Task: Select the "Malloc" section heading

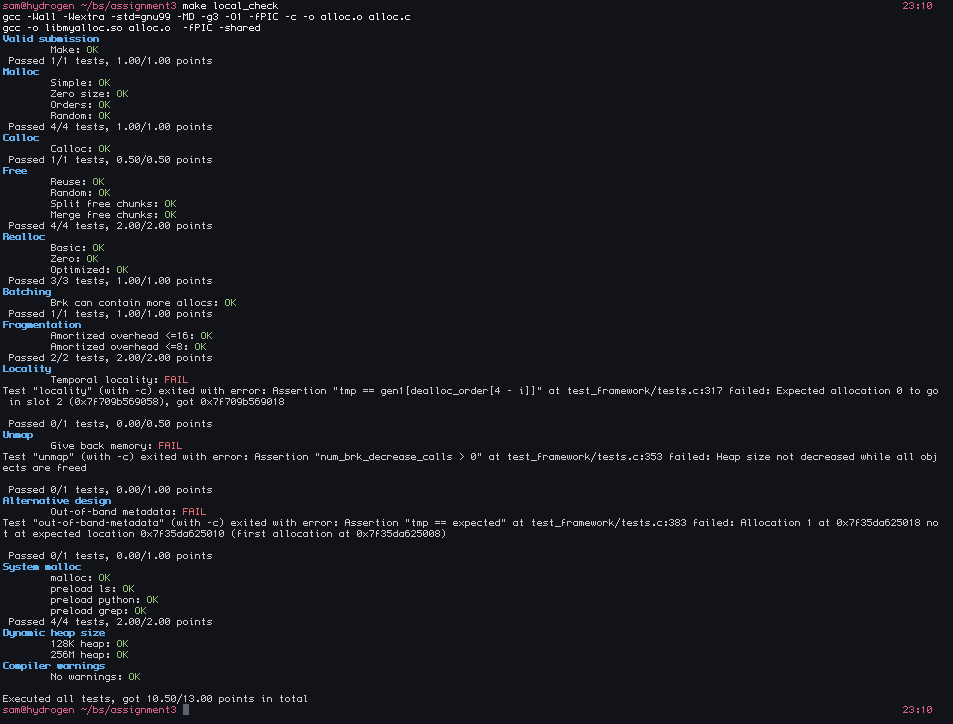Action: 21,72
